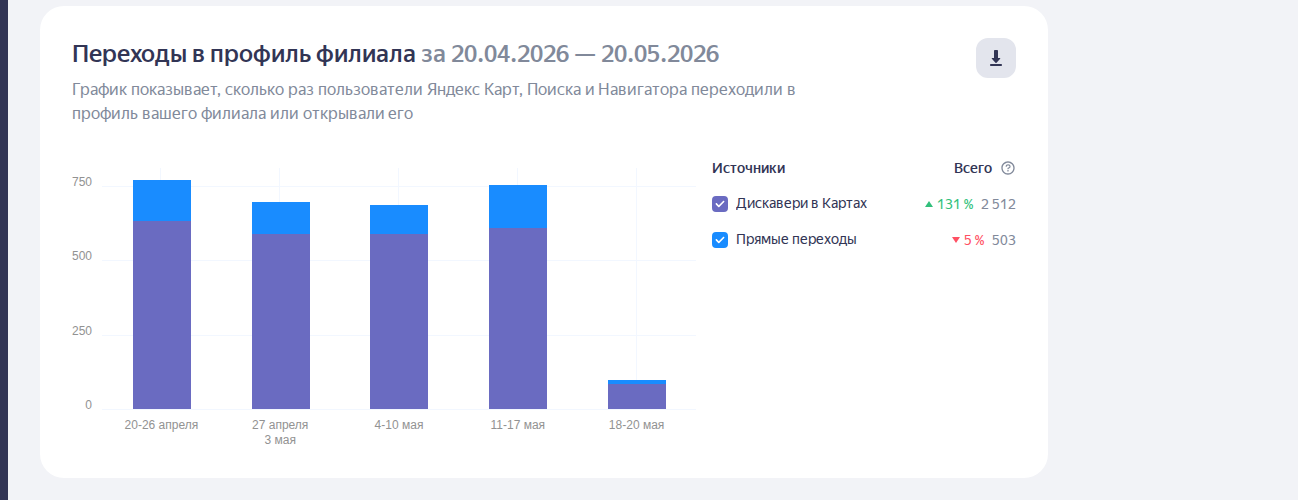Click the 0 y-axis value
Screen dimensions: 1298x500
(88, 405)
